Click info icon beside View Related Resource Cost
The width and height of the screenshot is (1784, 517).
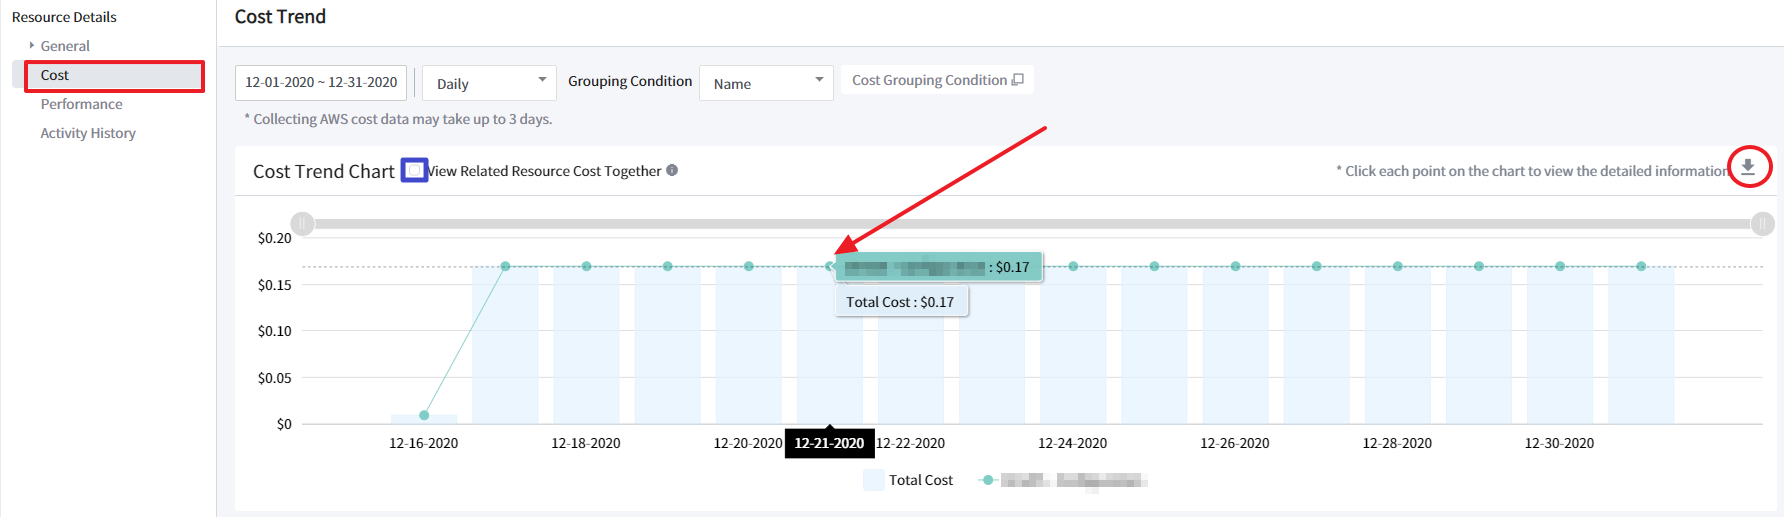pyautogui.click(x=672, y=170)
